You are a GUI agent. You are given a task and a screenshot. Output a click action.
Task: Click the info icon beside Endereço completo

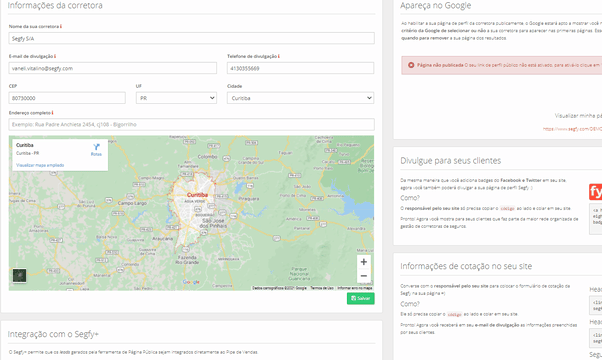coord(52,113)
